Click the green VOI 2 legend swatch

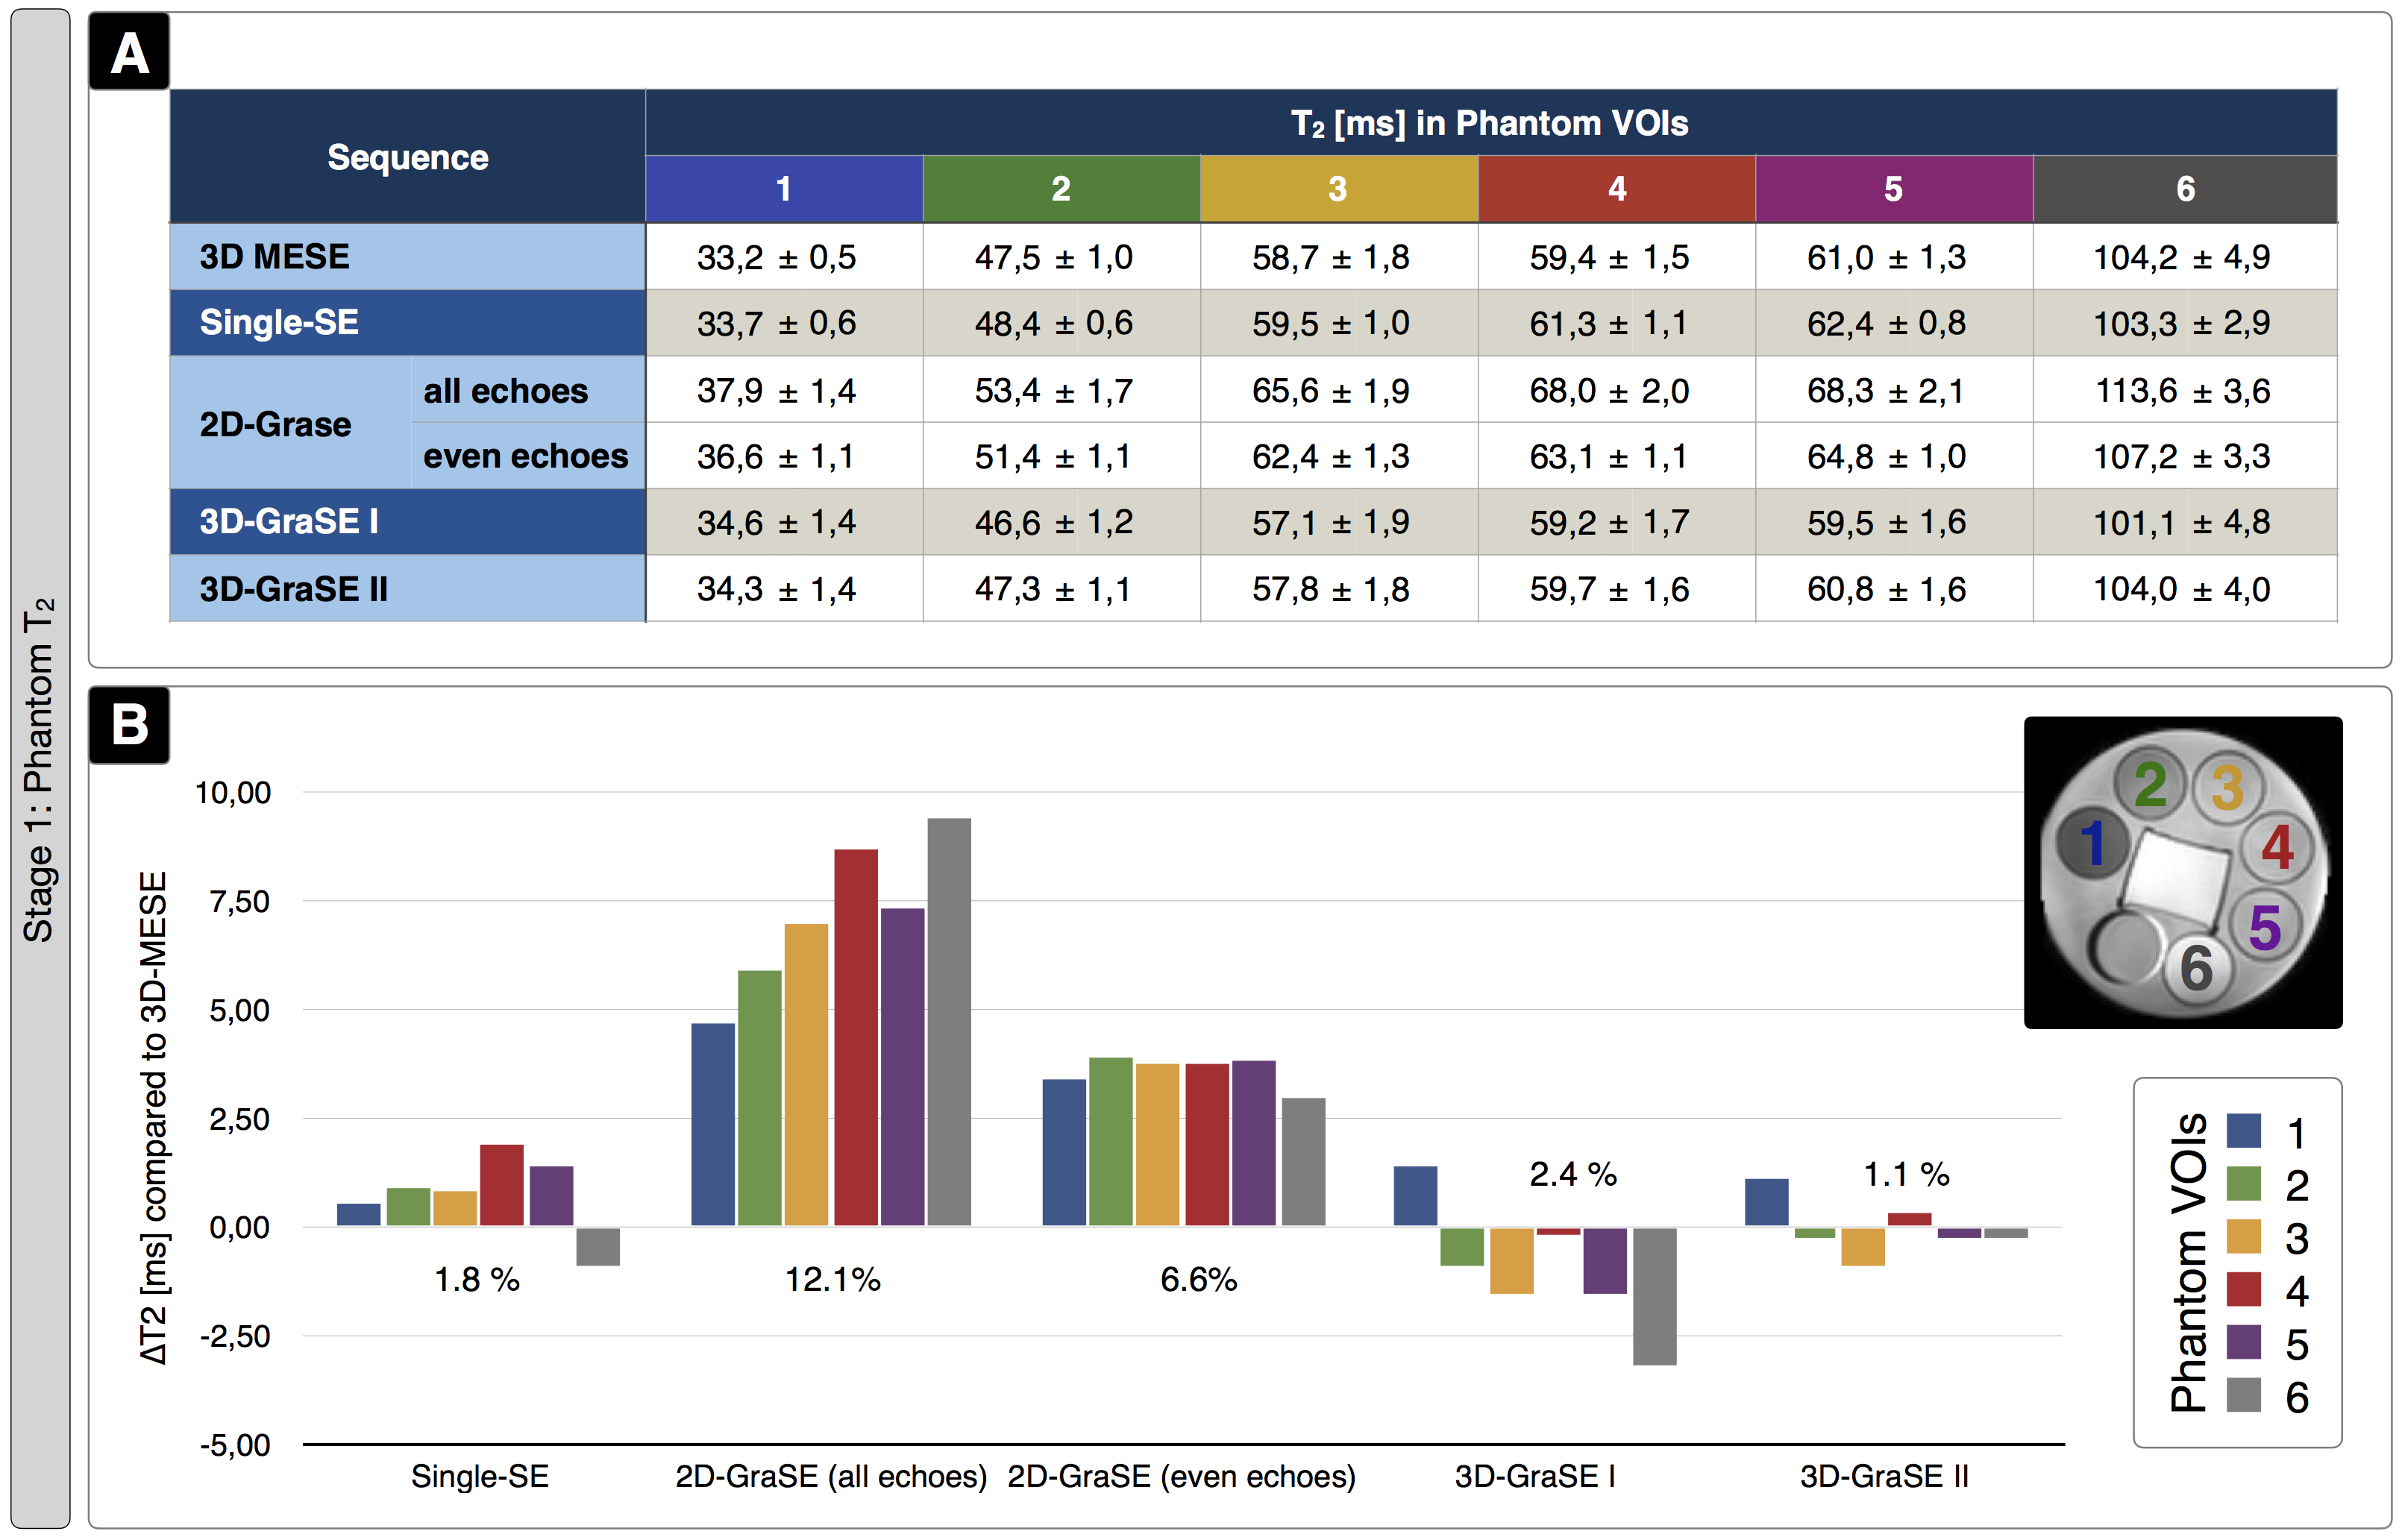(x=2243, y=1184)
